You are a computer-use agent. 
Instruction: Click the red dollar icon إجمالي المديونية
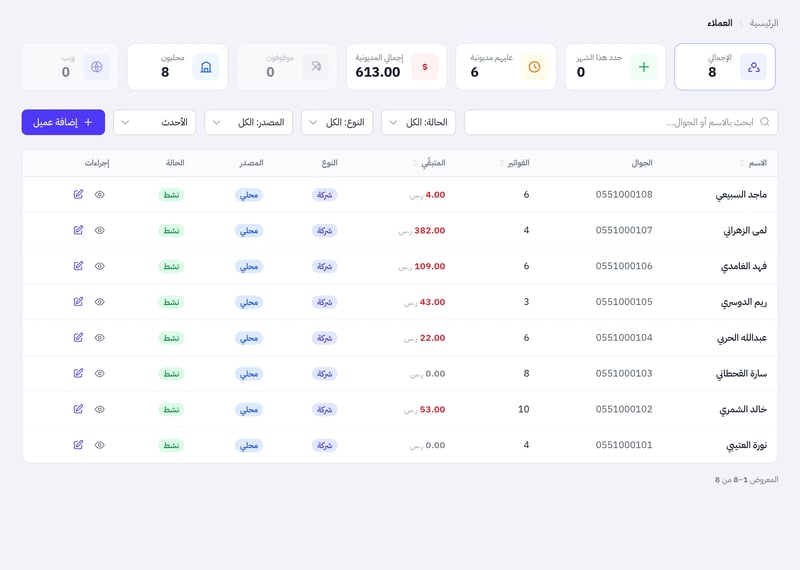424,67
